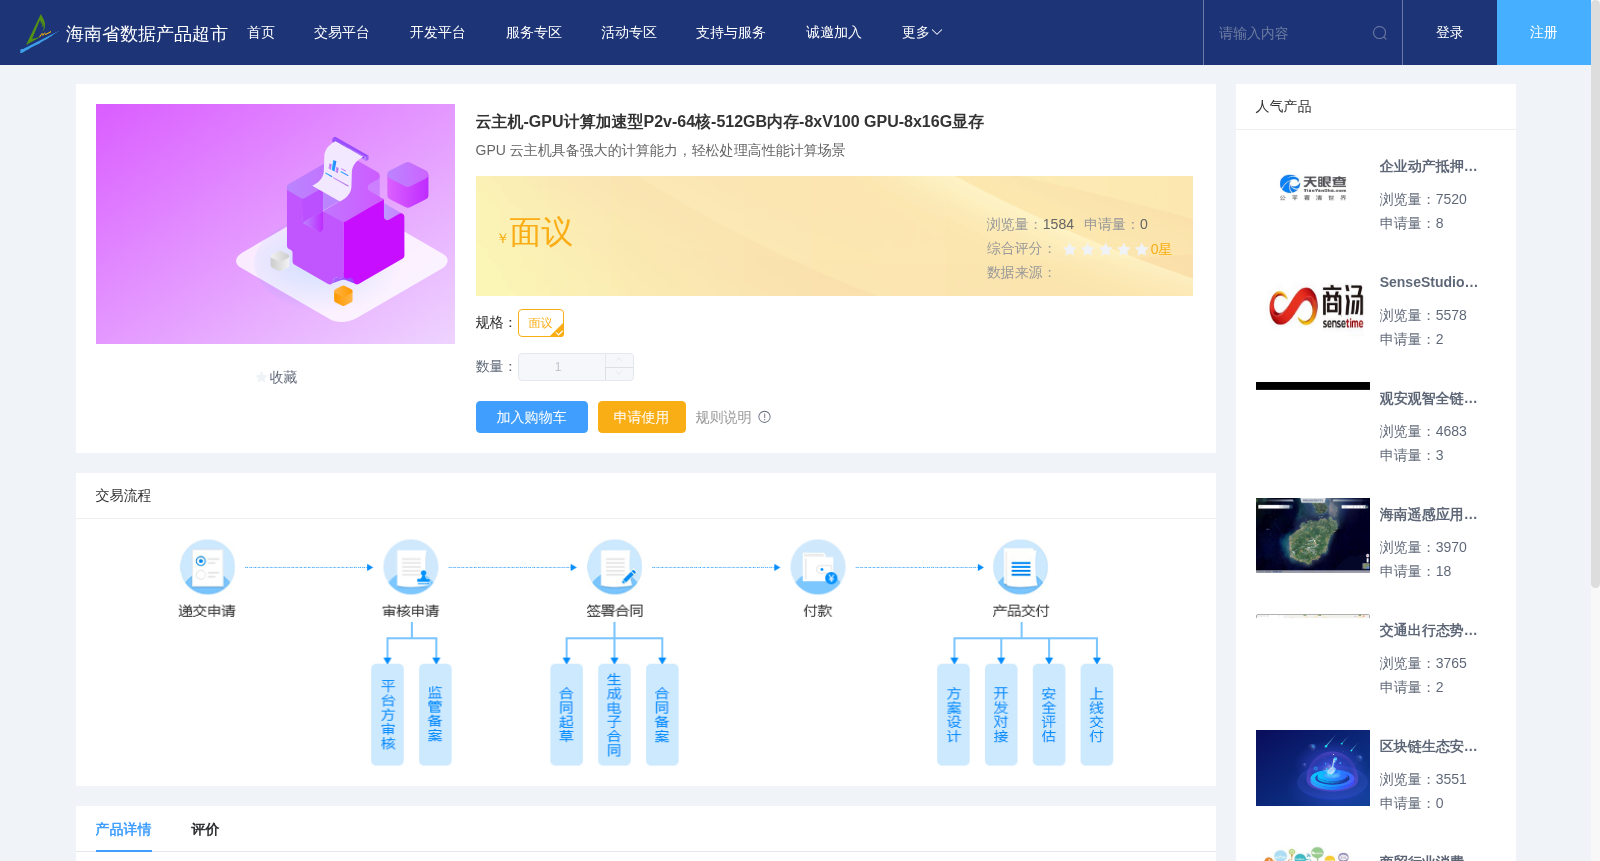Viewport: 1600px width, 861px height.
Task: Open the 企业动产抵押 product title
Action: (1428, 167)
